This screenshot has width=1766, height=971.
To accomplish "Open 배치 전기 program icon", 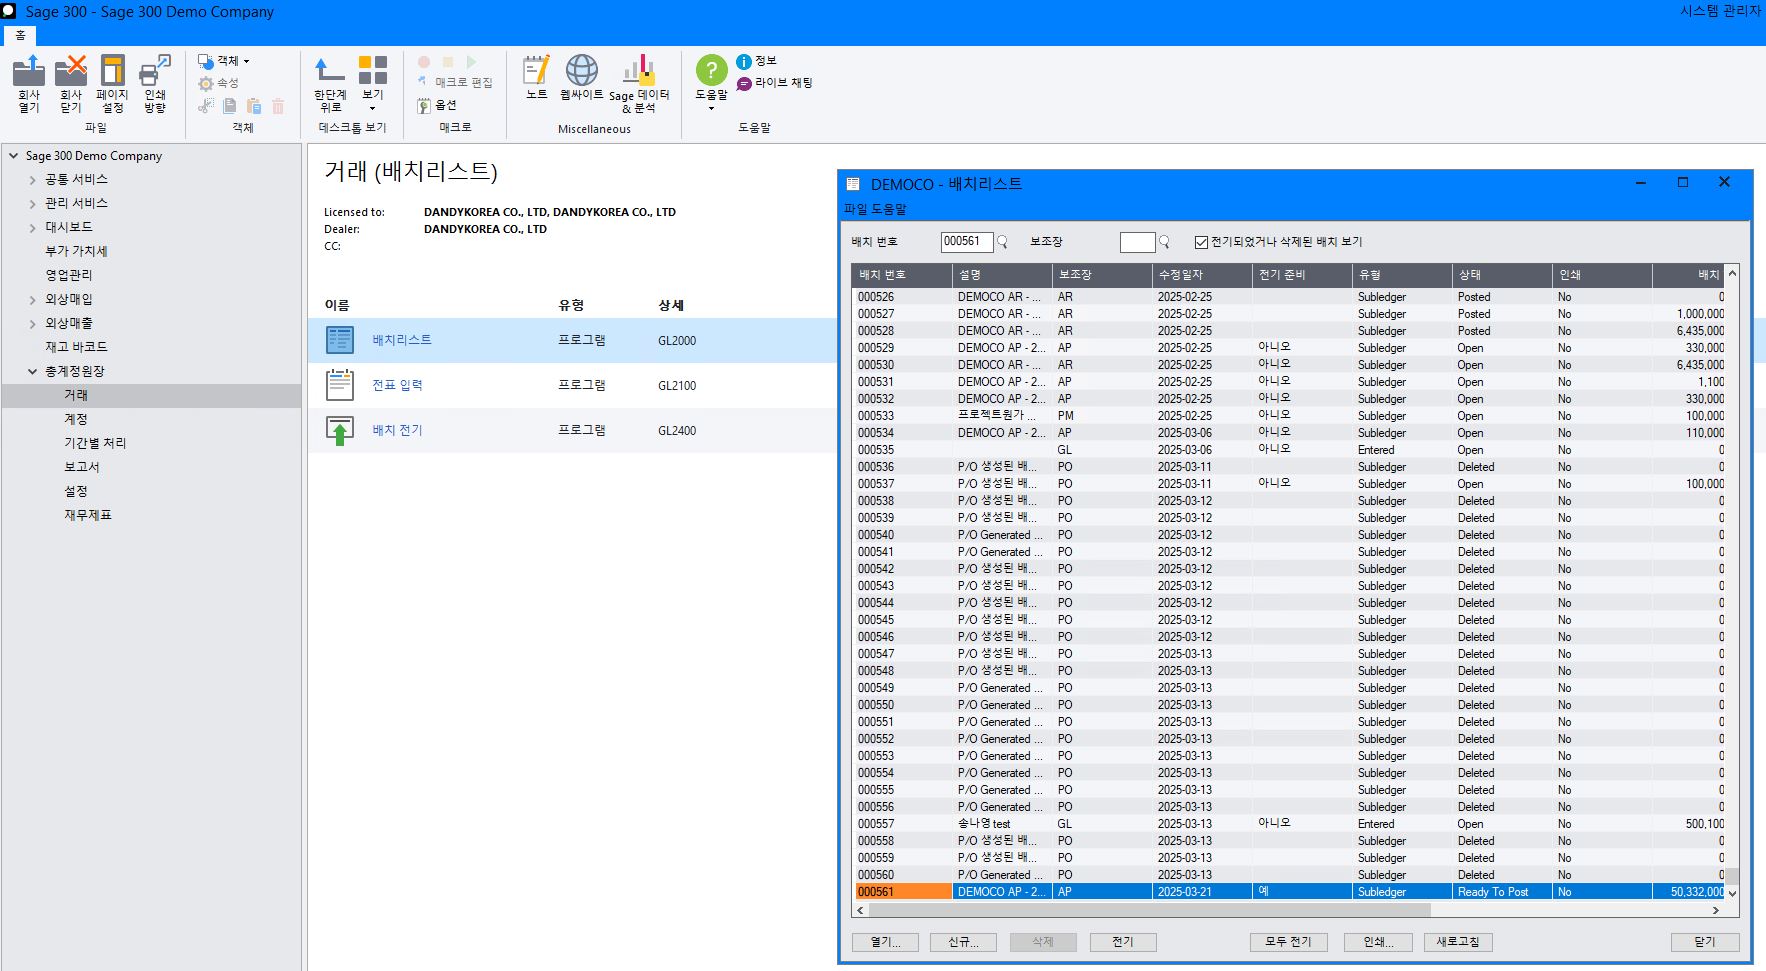I will click(x=340, y=430).
